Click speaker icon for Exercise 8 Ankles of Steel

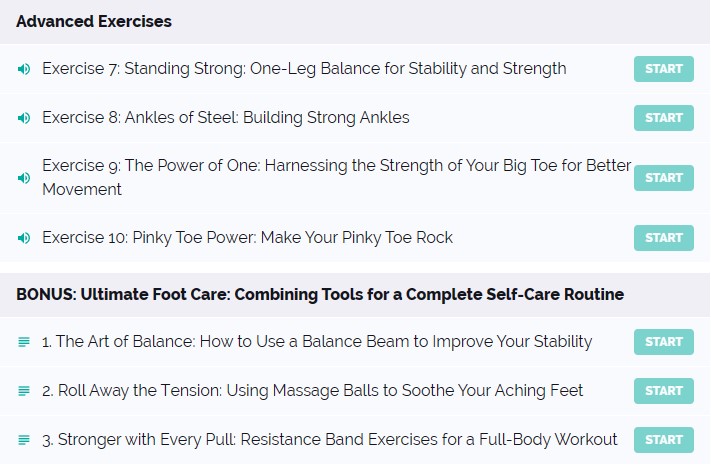click(24, 118)
